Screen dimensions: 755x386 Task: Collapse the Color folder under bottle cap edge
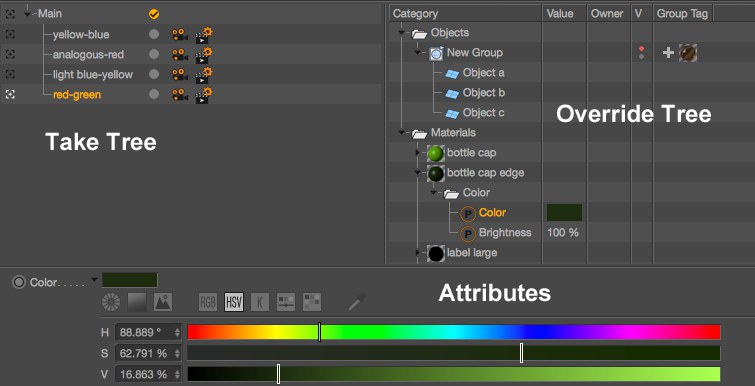(x=434, y=193)
